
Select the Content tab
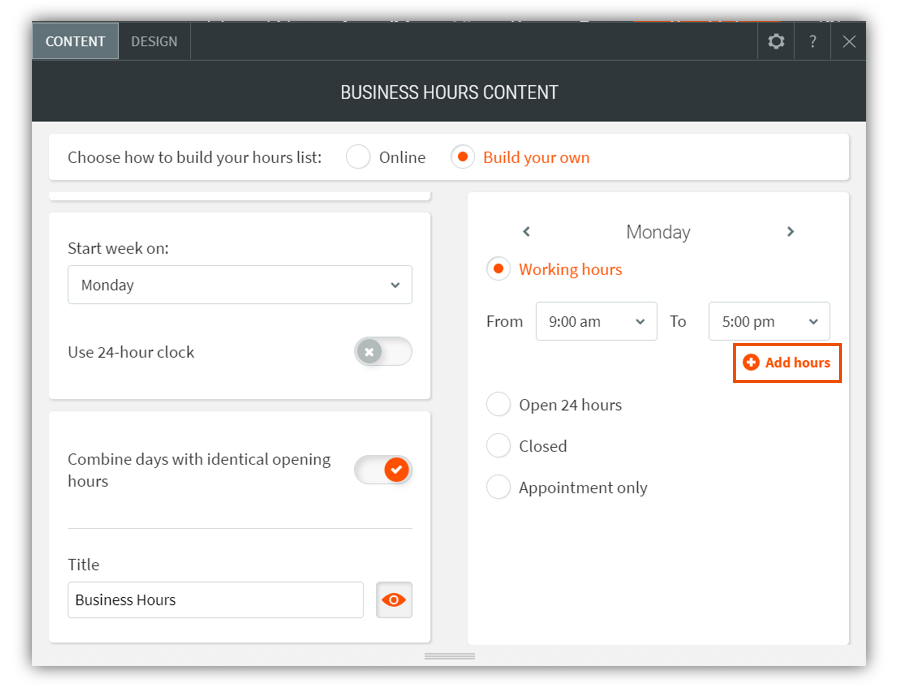pos(75,41)
